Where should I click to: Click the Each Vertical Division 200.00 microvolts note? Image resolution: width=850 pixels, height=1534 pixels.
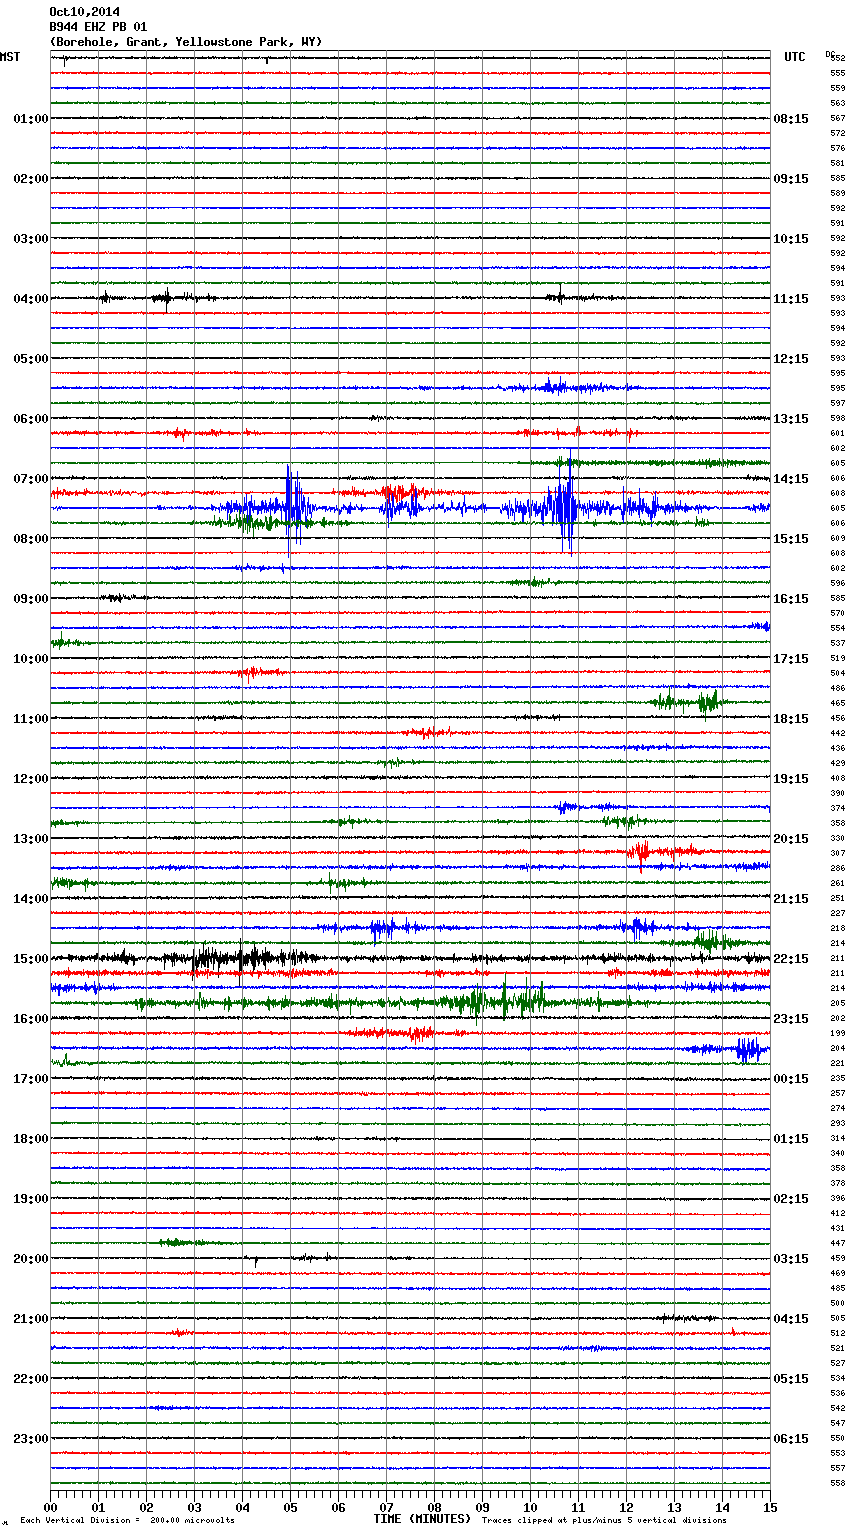coord(127,1520)
